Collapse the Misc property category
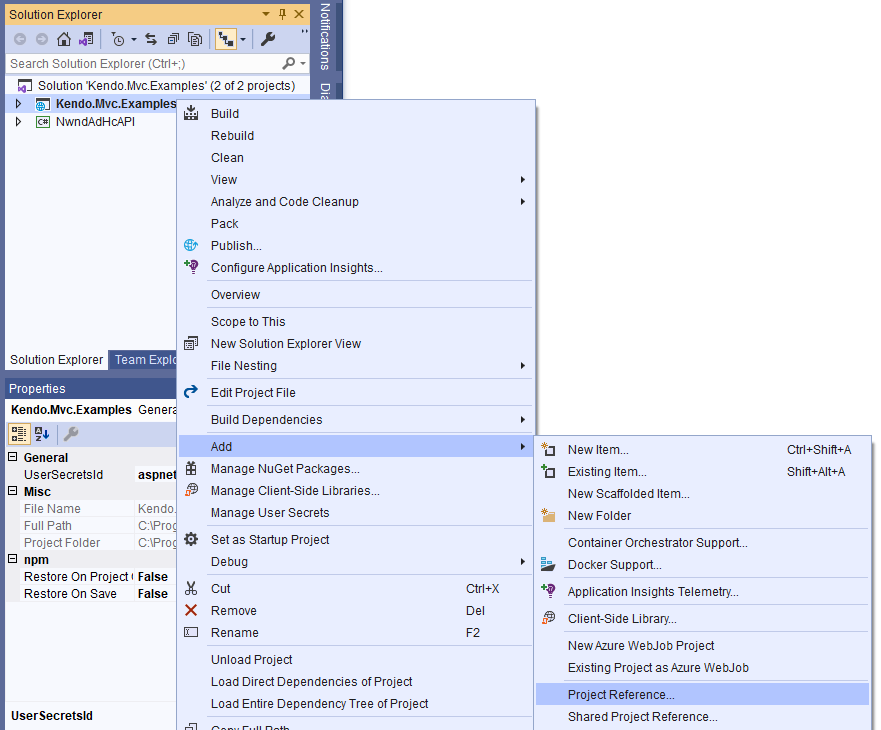Image resolution: width=881 pixels, height=730 pixels. (12, 491)
